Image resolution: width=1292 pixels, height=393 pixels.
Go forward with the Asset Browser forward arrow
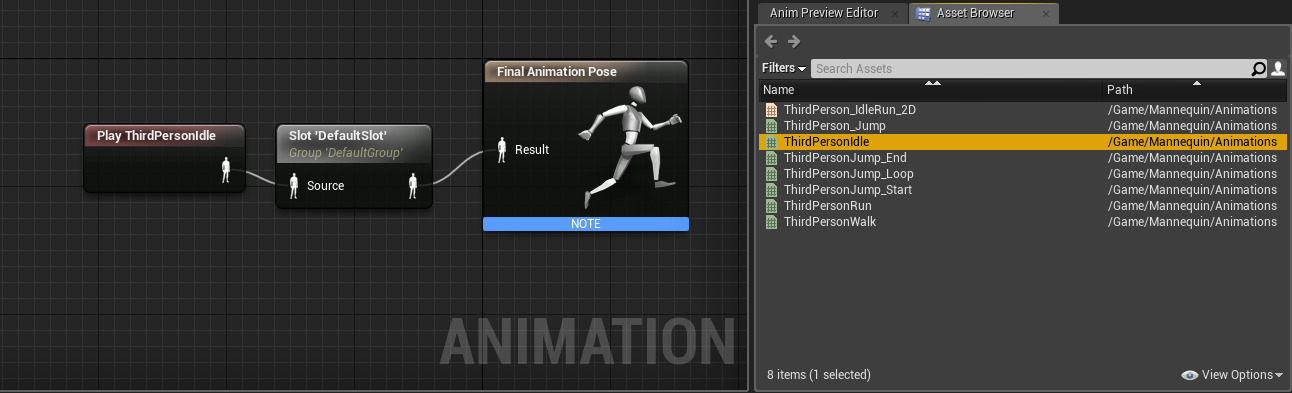[794, 41]
